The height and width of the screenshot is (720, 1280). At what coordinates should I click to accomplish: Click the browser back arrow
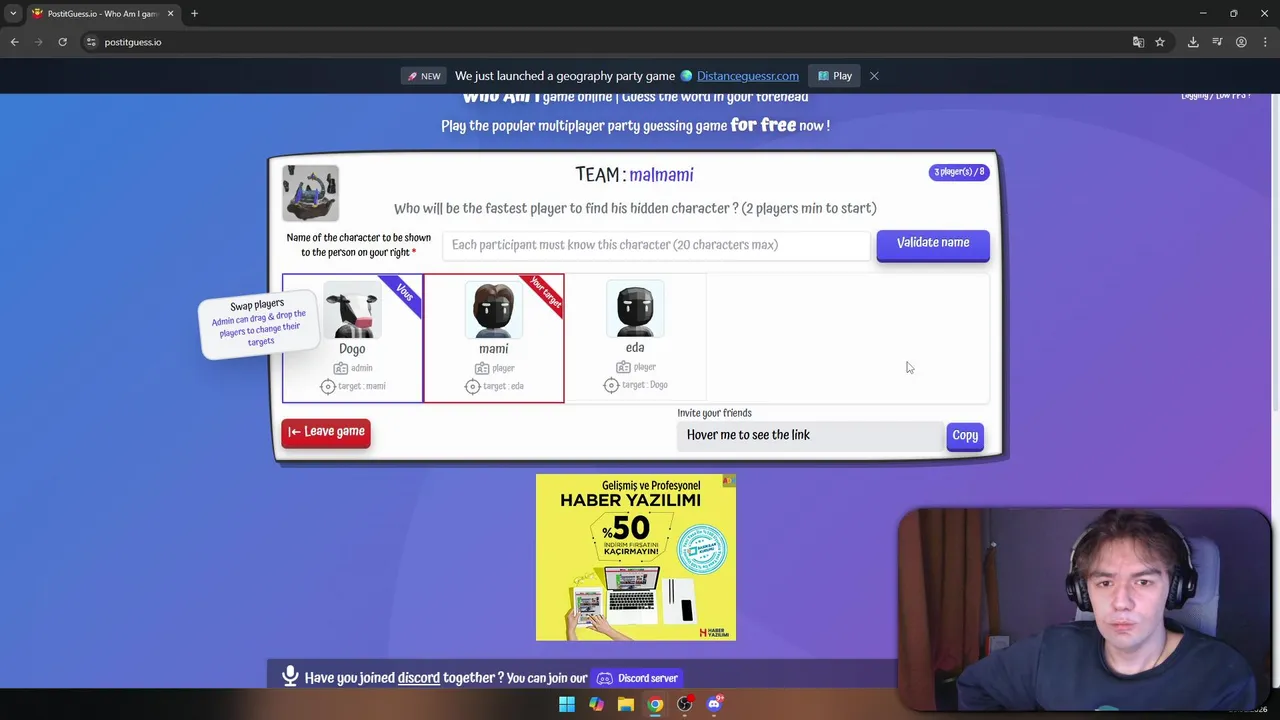pos(14,42)
